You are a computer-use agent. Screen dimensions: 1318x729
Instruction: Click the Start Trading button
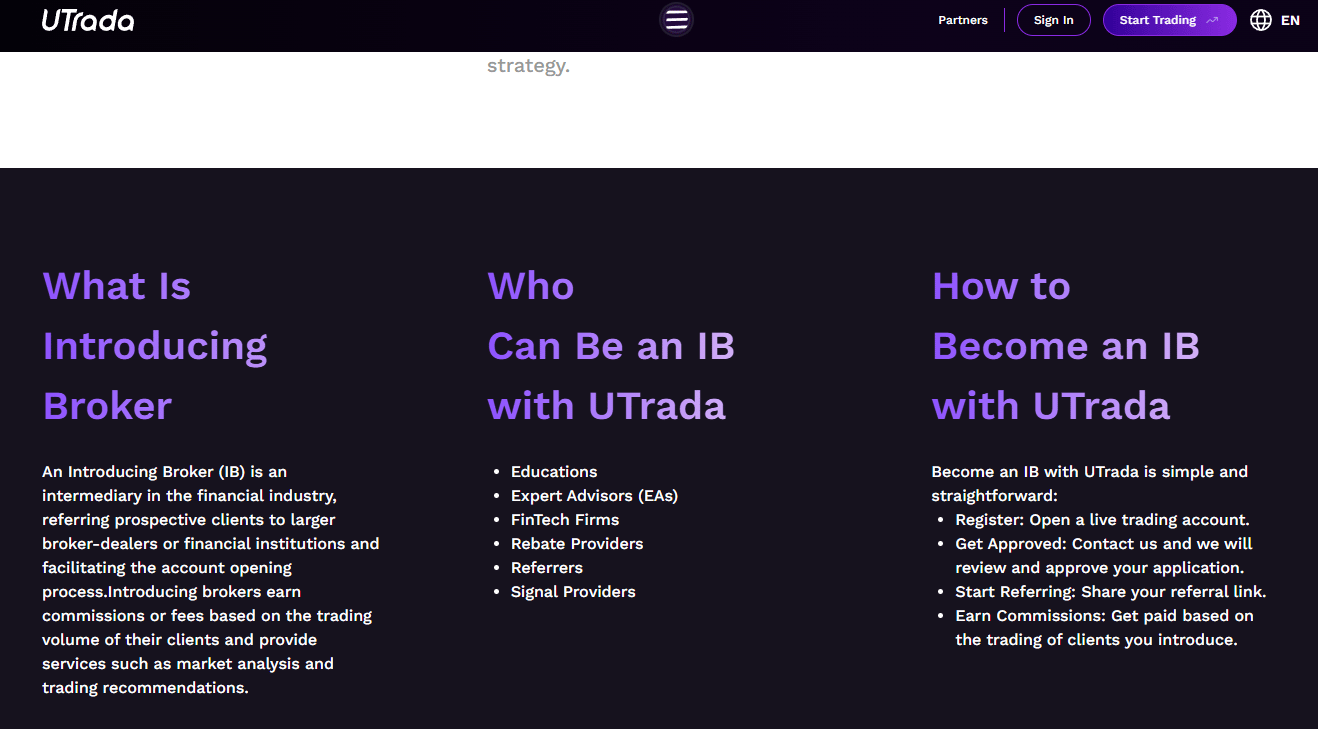tap(1170, 20)
